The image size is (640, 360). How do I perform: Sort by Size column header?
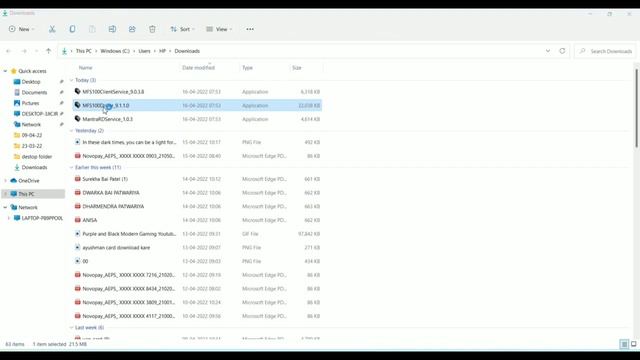click(297, 68)
